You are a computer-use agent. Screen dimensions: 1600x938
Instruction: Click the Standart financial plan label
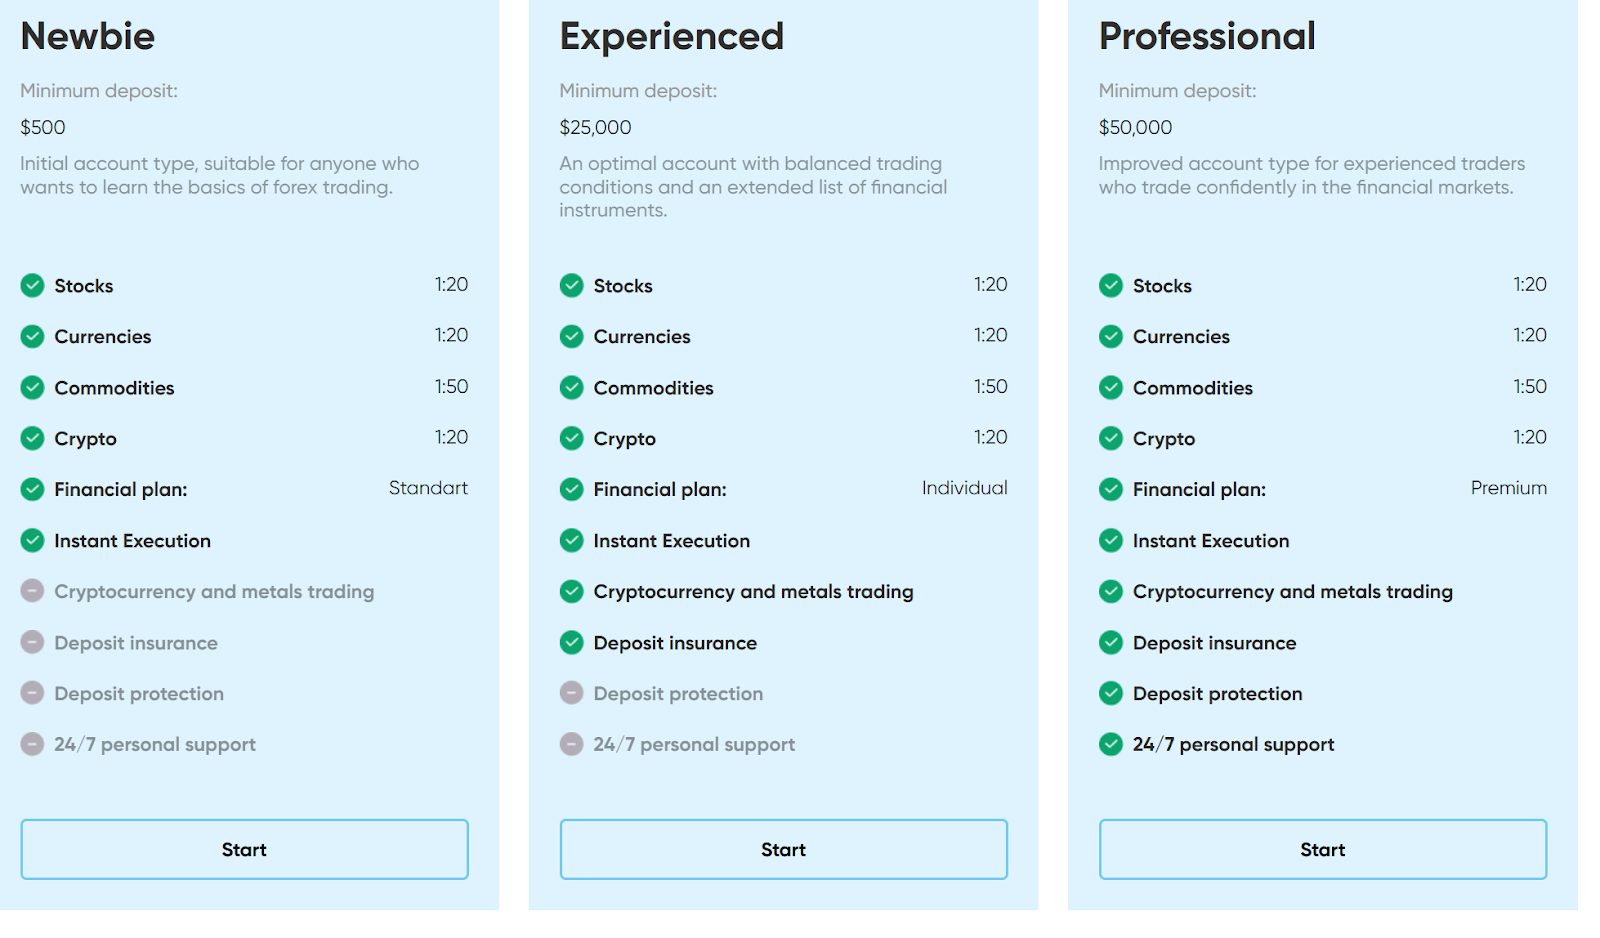428,488
